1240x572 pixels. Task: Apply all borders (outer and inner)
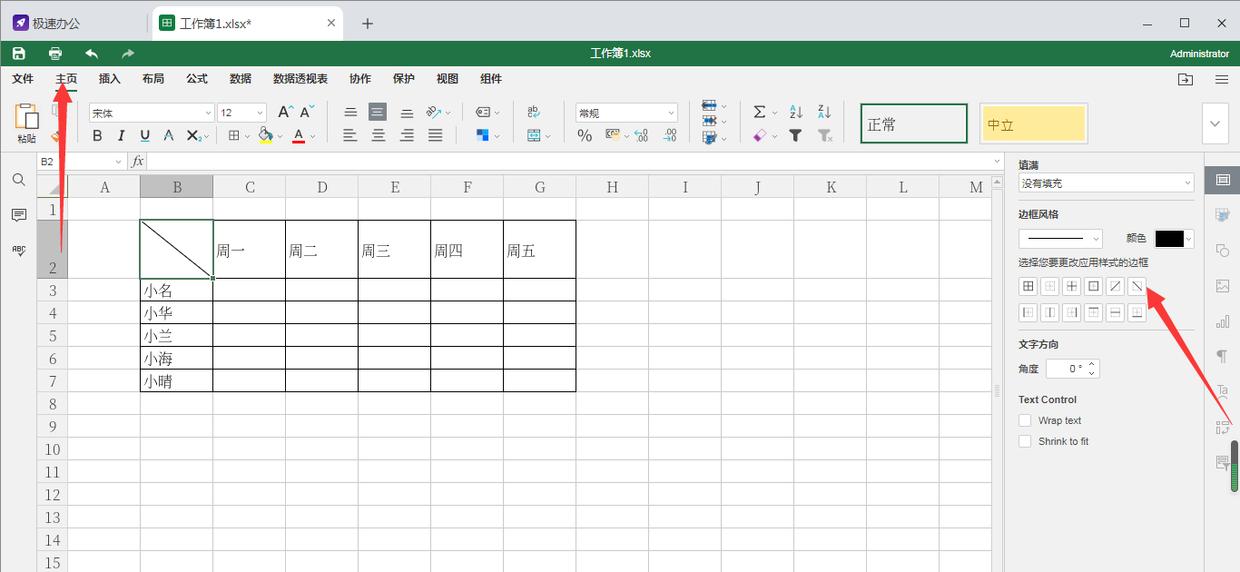click(x=1028, y=286)
